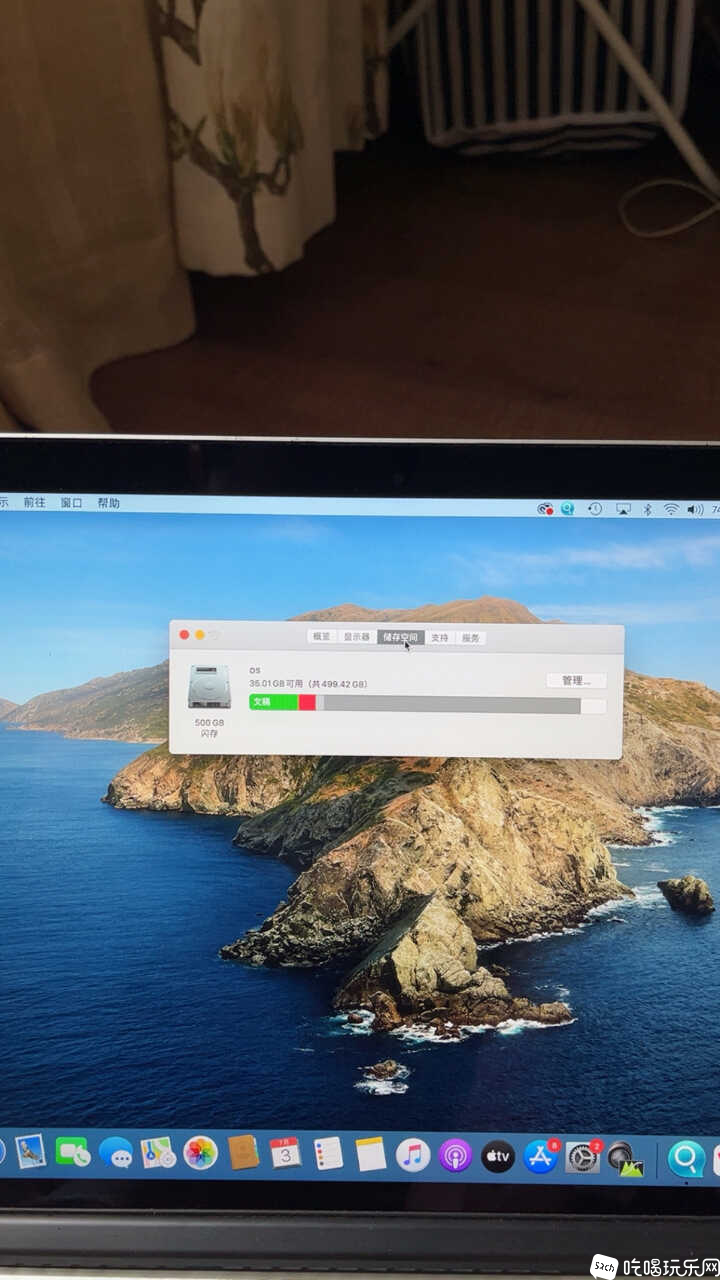Click the text 35.01 GB 可用
720x1280 pixels.
click(x=276, y=684)
